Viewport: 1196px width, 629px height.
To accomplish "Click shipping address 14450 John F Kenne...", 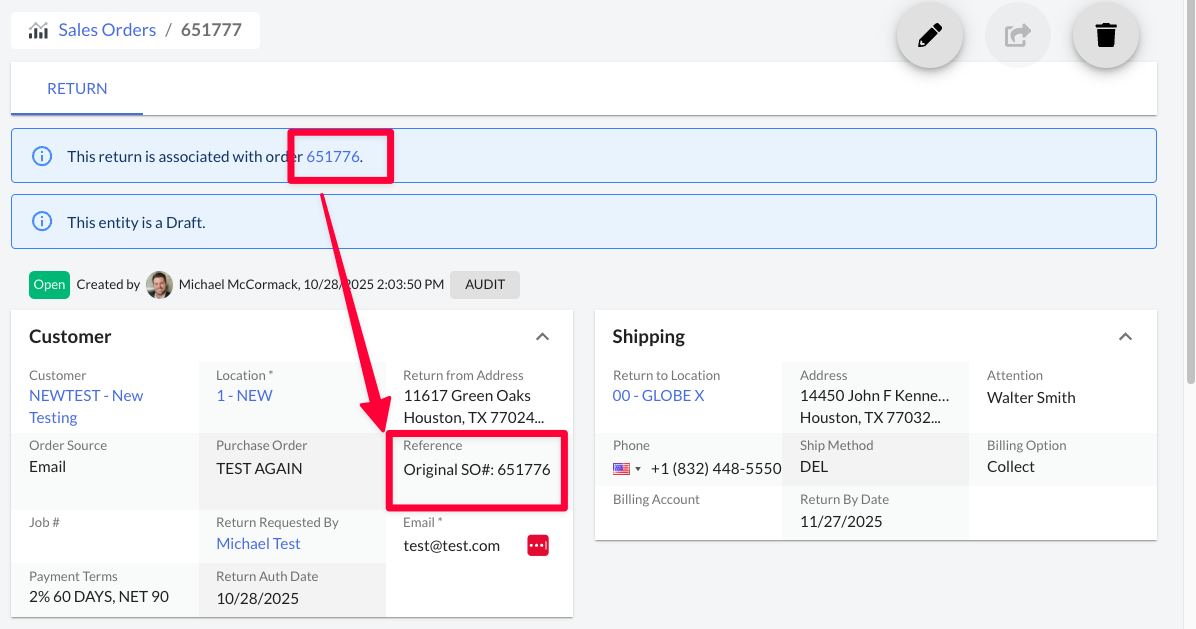I will tap(874, 396).
